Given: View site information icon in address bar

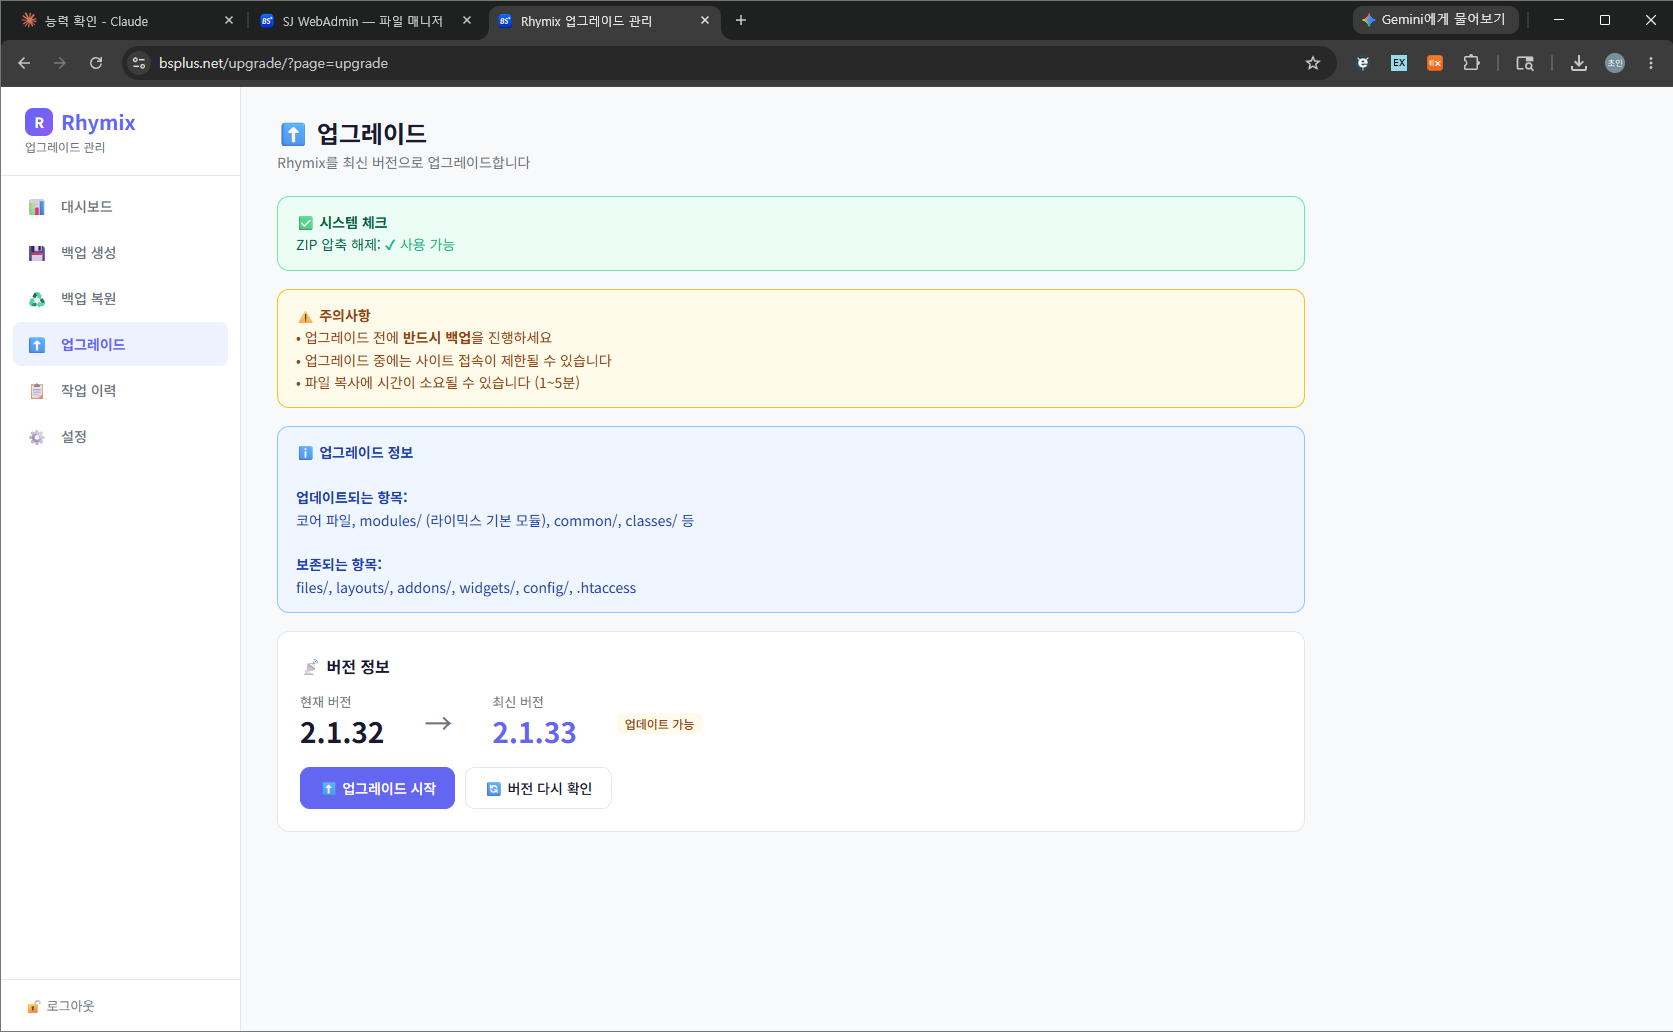Looking at the screenshot, I should [139, 63].
